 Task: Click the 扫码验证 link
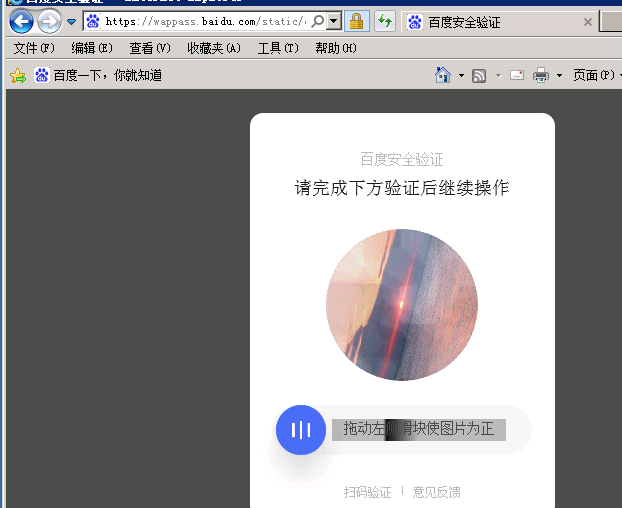(x=367, y=492)
